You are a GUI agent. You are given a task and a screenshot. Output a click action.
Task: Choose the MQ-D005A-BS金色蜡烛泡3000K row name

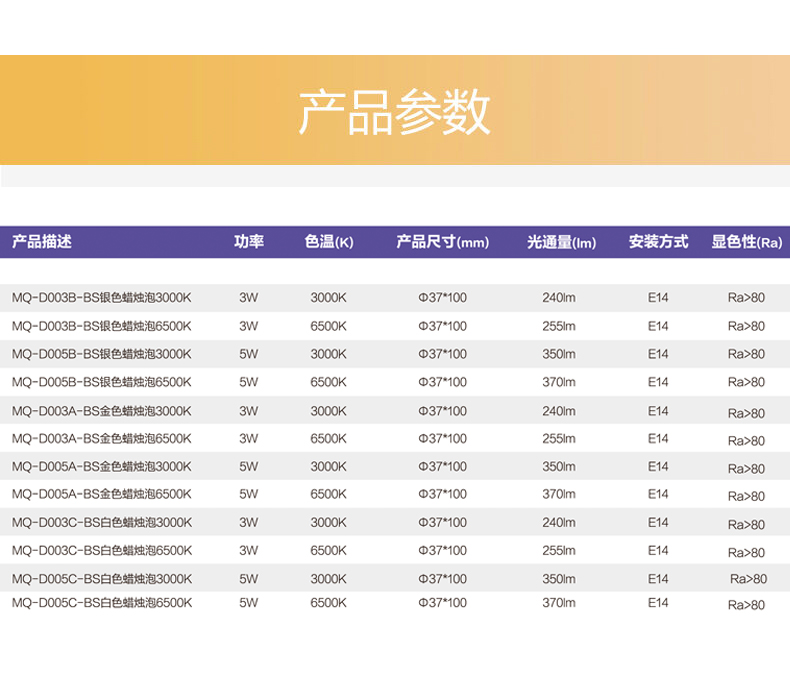[x=101, y=467]
